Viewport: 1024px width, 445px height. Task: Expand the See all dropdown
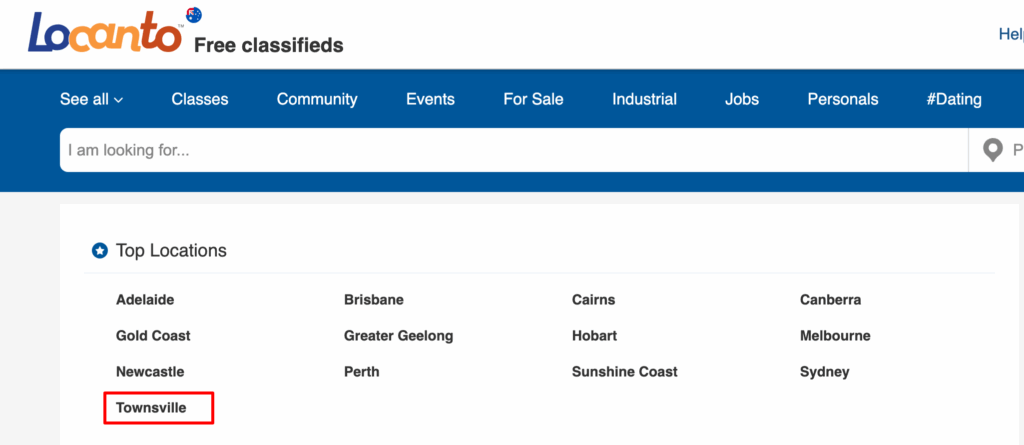[91, 99]
